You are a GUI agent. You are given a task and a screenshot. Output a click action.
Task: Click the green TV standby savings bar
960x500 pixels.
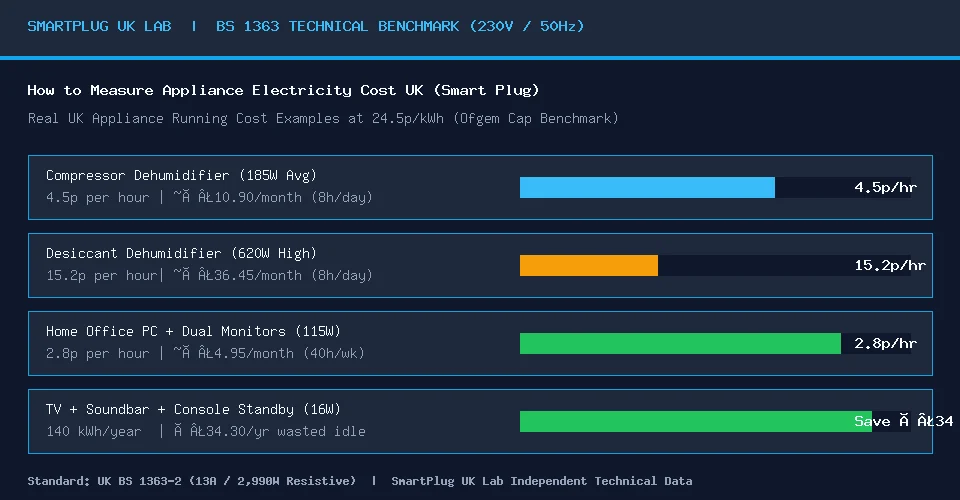click(696, 421)
